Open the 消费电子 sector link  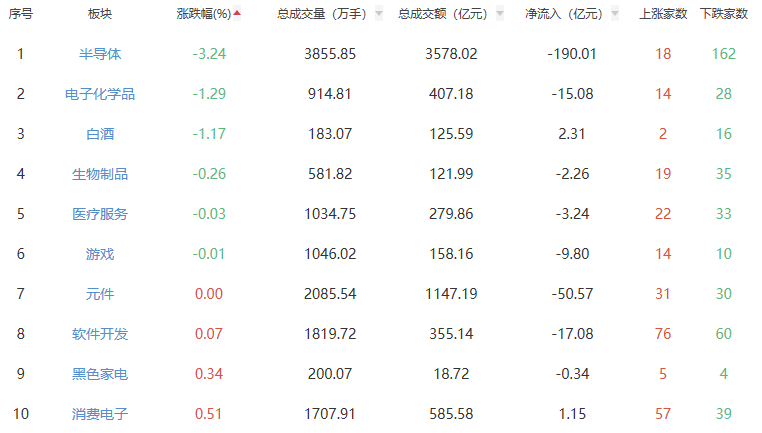pyautogui.click(x=100, y=414)
